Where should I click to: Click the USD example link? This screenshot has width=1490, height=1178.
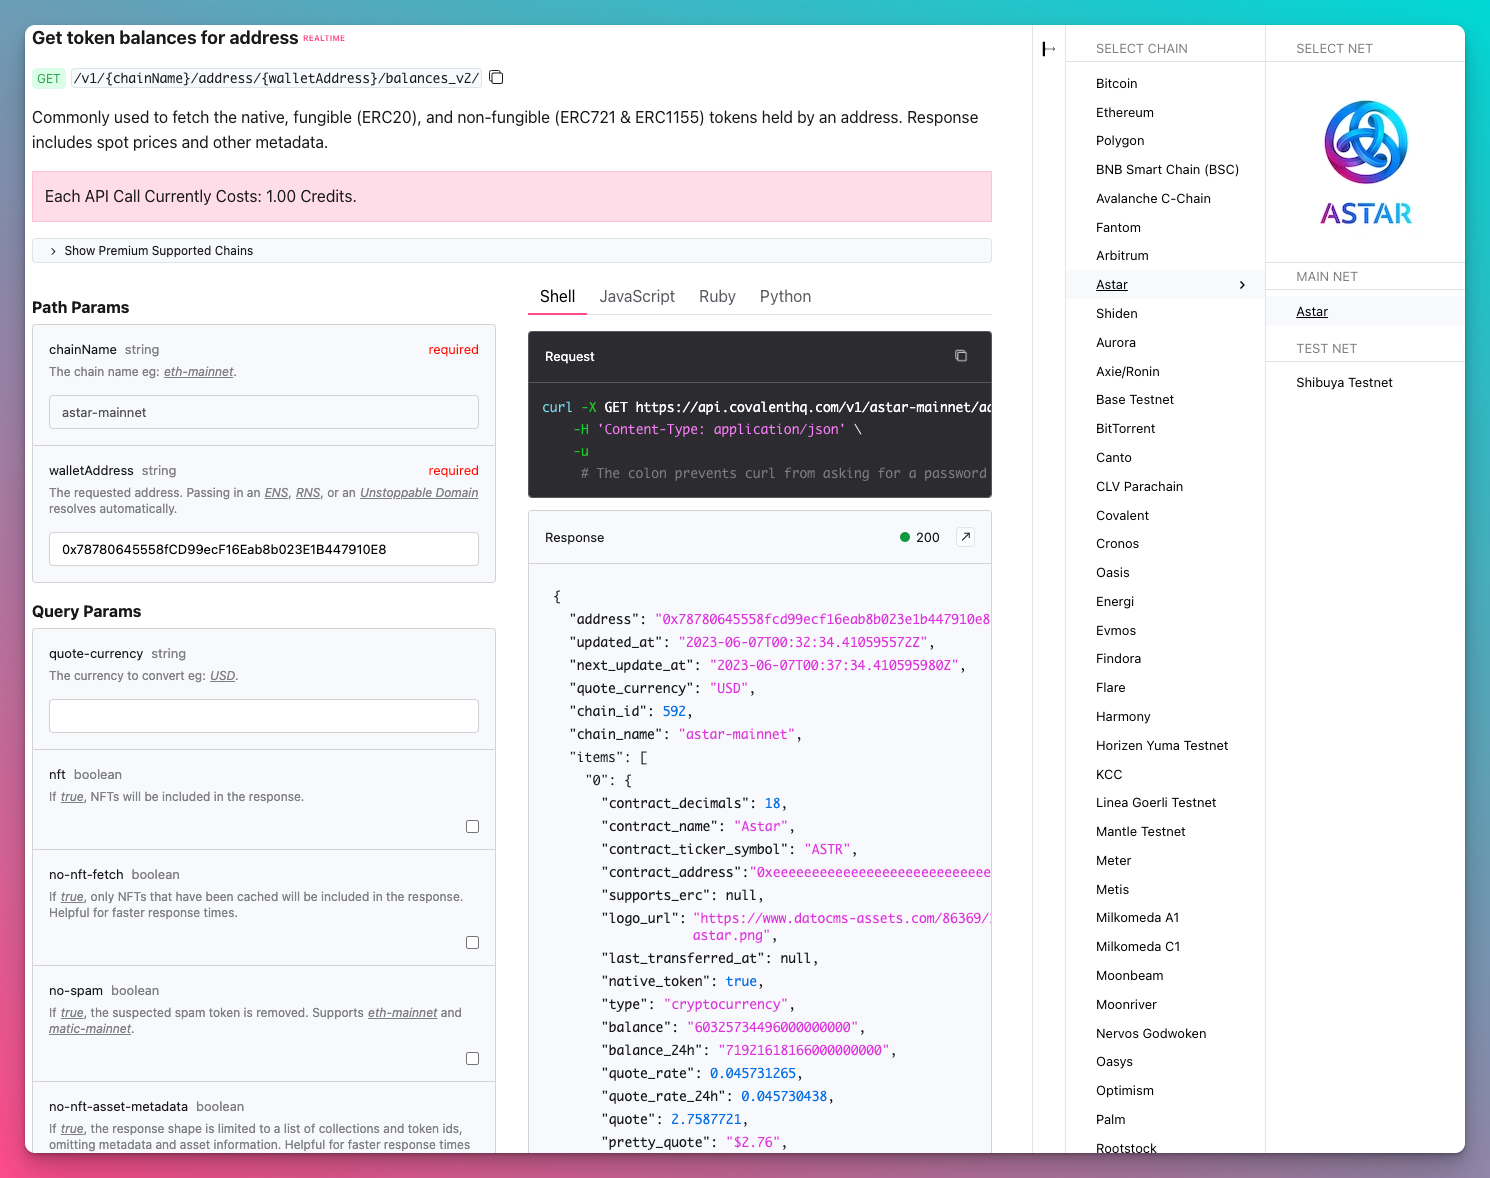pos(222,676)
